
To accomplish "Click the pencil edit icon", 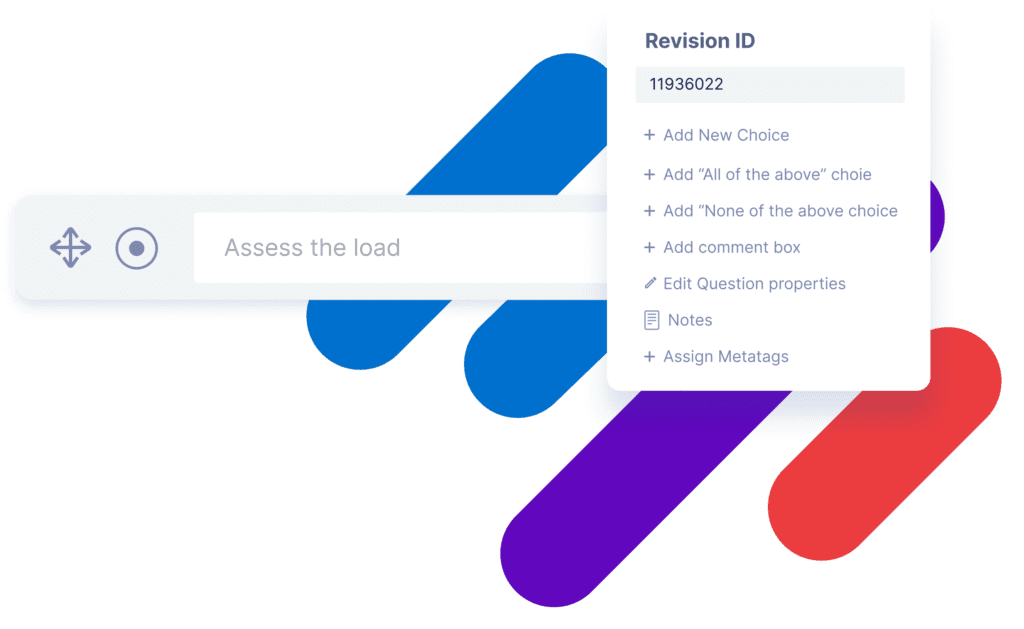I will [x=650, y=284].
